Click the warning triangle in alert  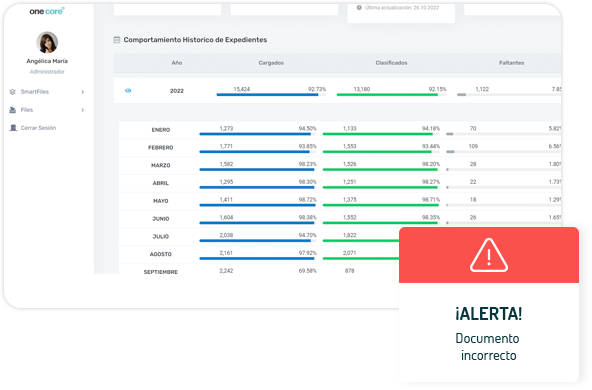click(489, 255)
